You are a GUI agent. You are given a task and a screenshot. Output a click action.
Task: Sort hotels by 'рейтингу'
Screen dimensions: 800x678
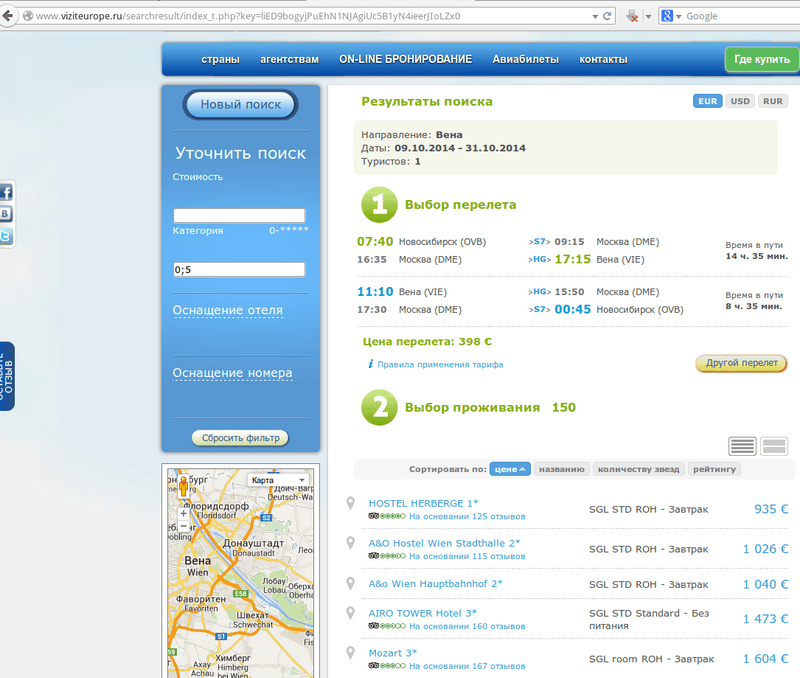point(714,469)
